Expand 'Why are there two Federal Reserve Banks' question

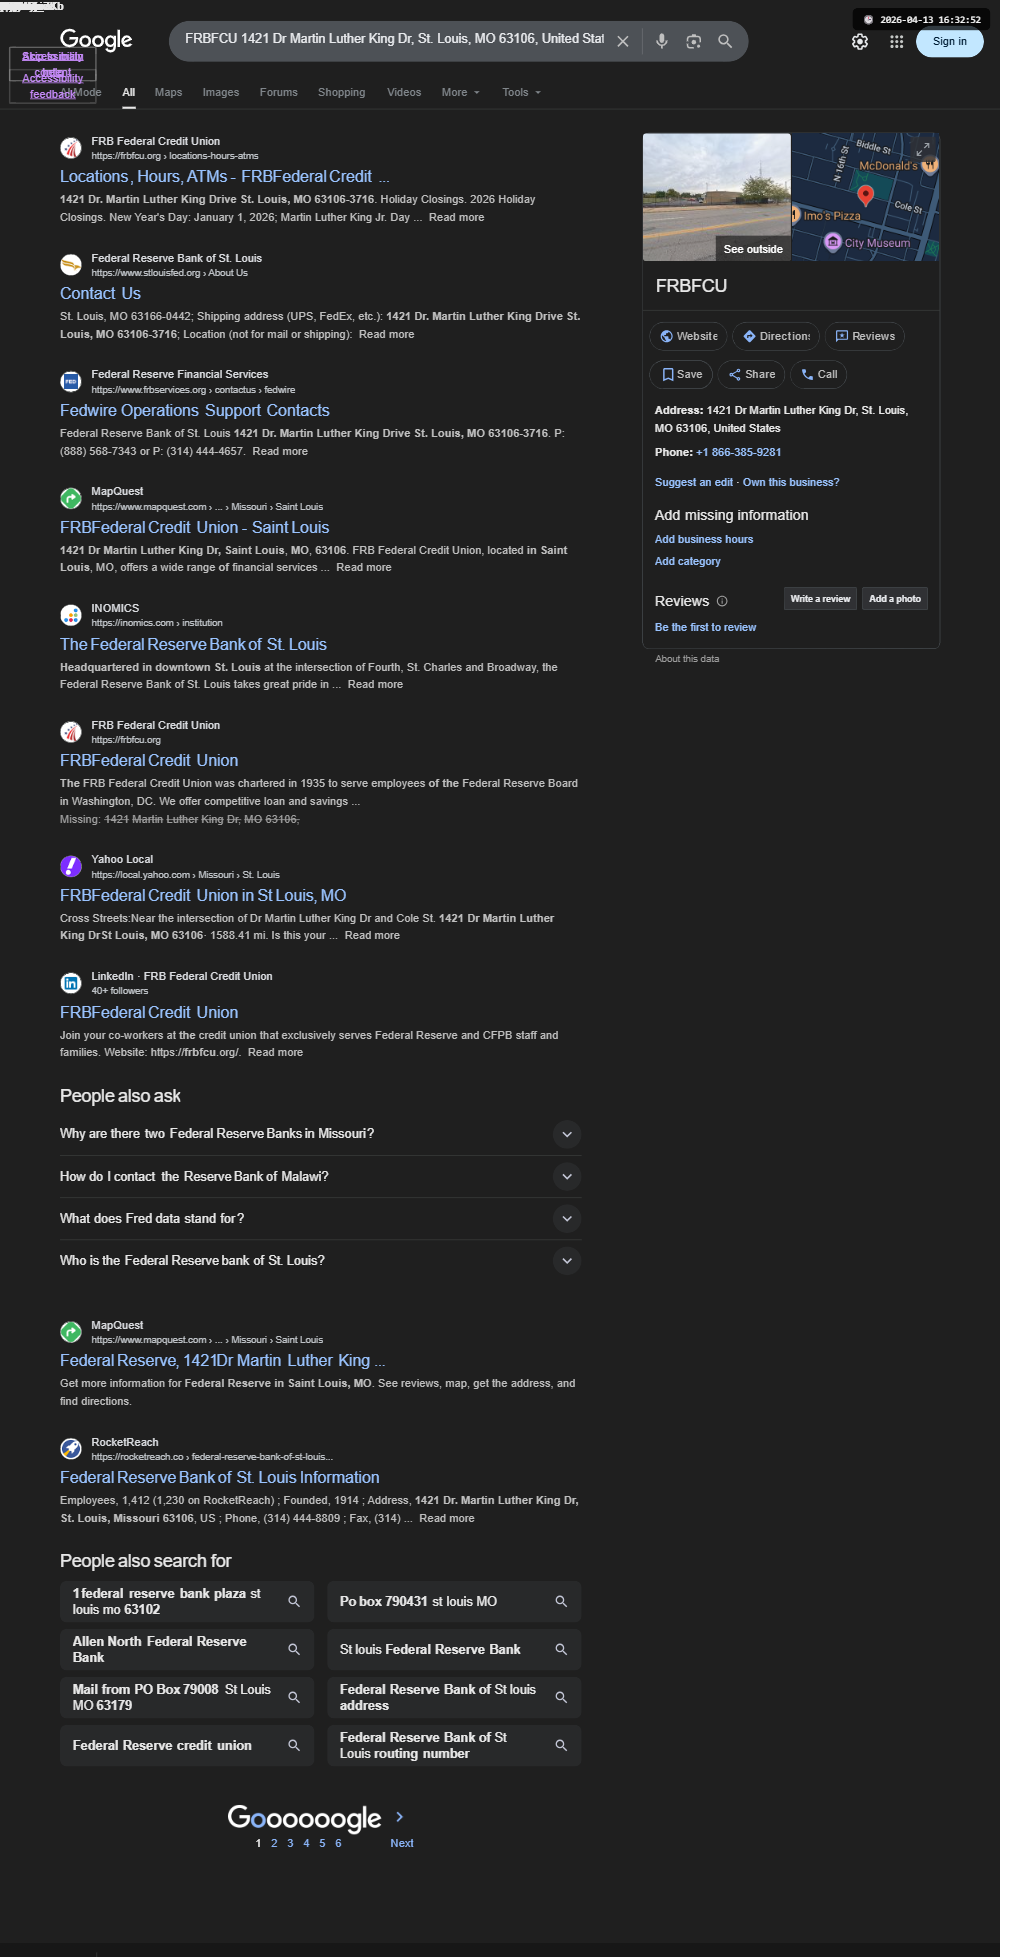(x=566, y=1134)
